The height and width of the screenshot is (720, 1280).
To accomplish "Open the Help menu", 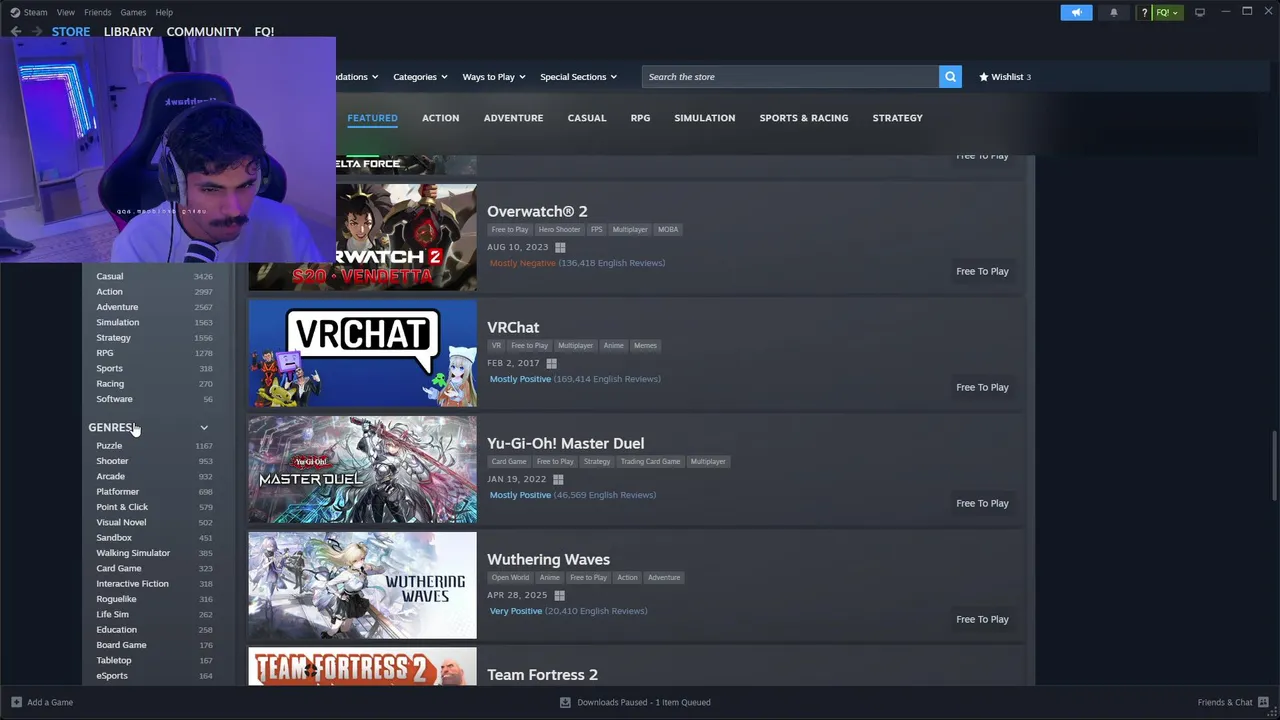I will (x=164, y=12).
